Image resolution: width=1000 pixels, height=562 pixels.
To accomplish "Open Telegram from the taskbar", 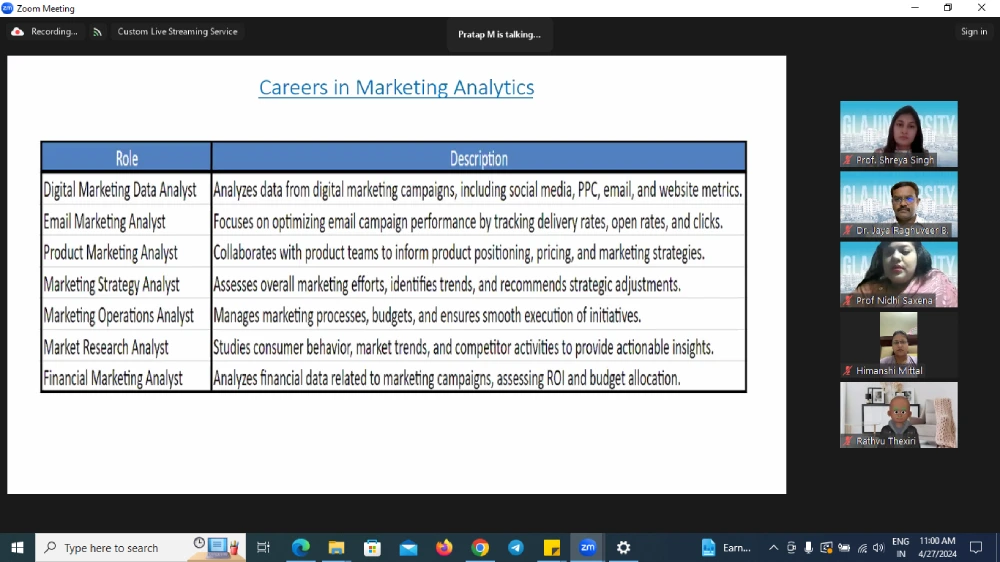I will click(x=516, y=547).
